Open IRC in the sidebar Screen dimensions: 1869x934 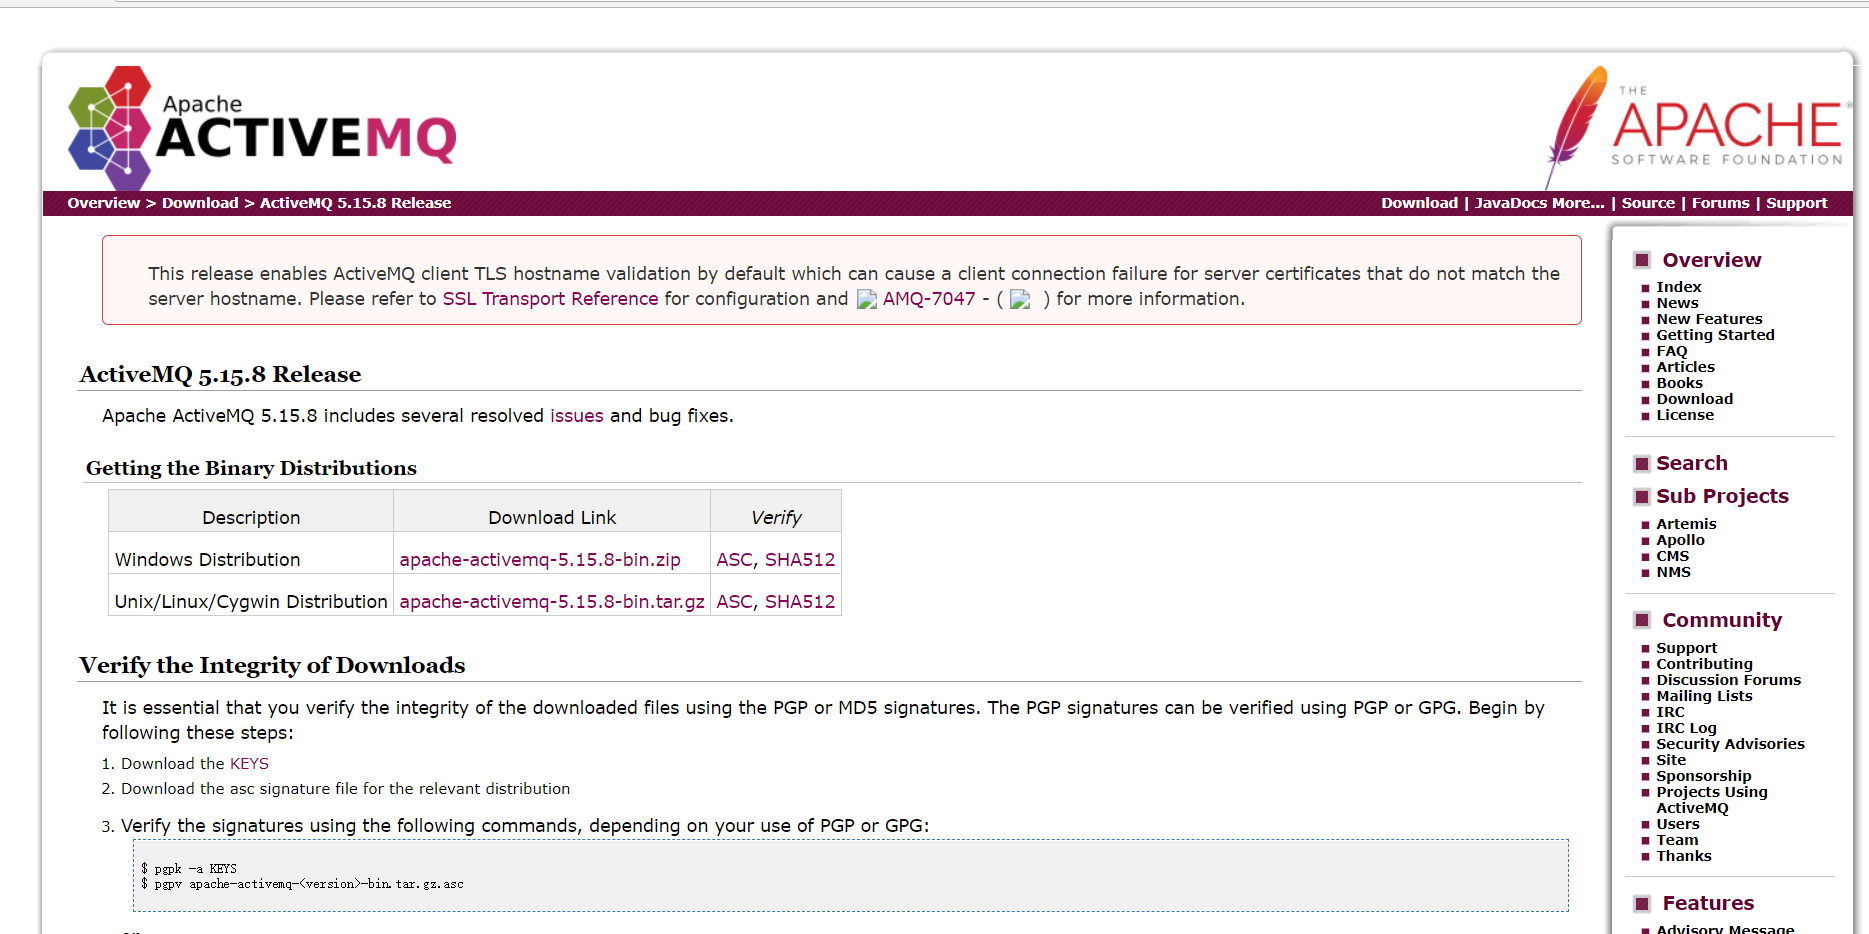tap(1670, 712)
